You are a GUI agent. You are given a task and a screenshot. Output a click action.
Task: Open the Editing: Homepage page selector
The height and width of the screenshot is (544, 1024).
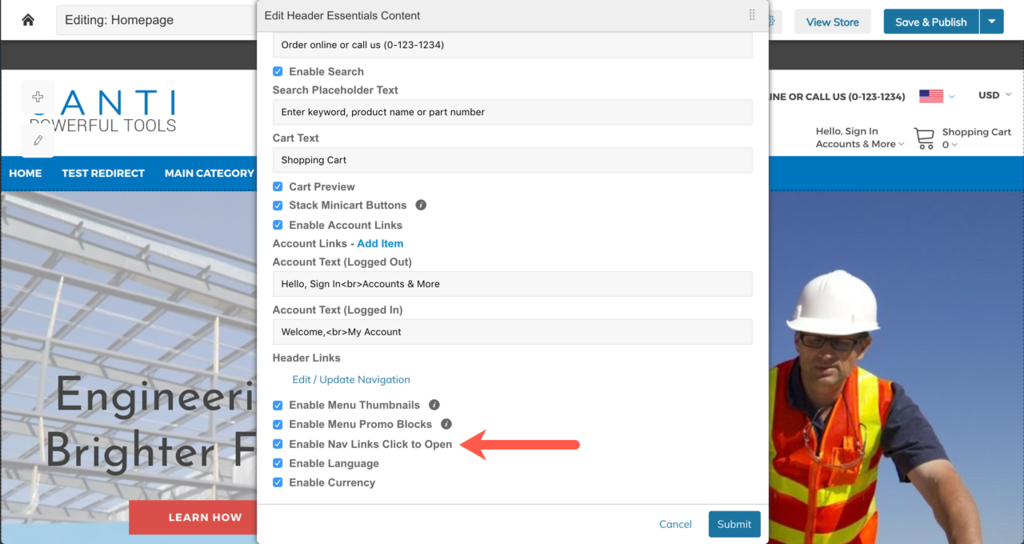(x=157, y=20)
